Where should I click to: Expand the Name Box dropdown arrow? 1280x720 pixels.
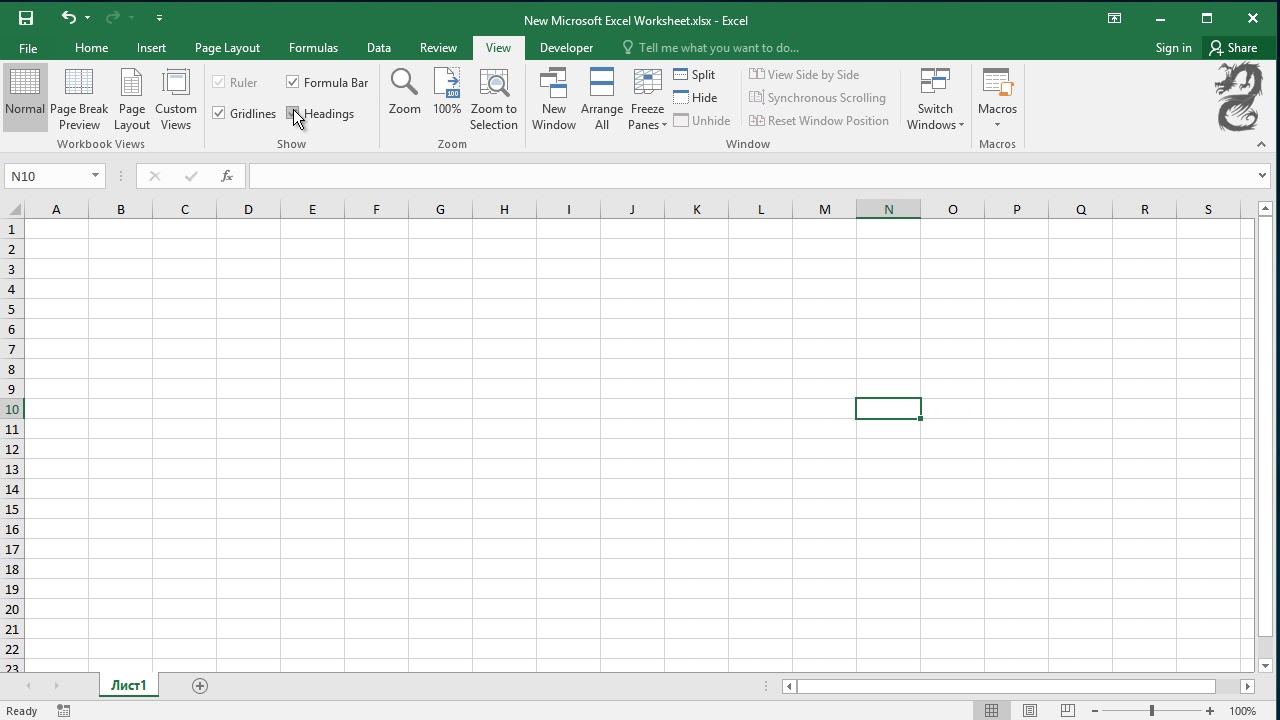[x=96, y=176]
